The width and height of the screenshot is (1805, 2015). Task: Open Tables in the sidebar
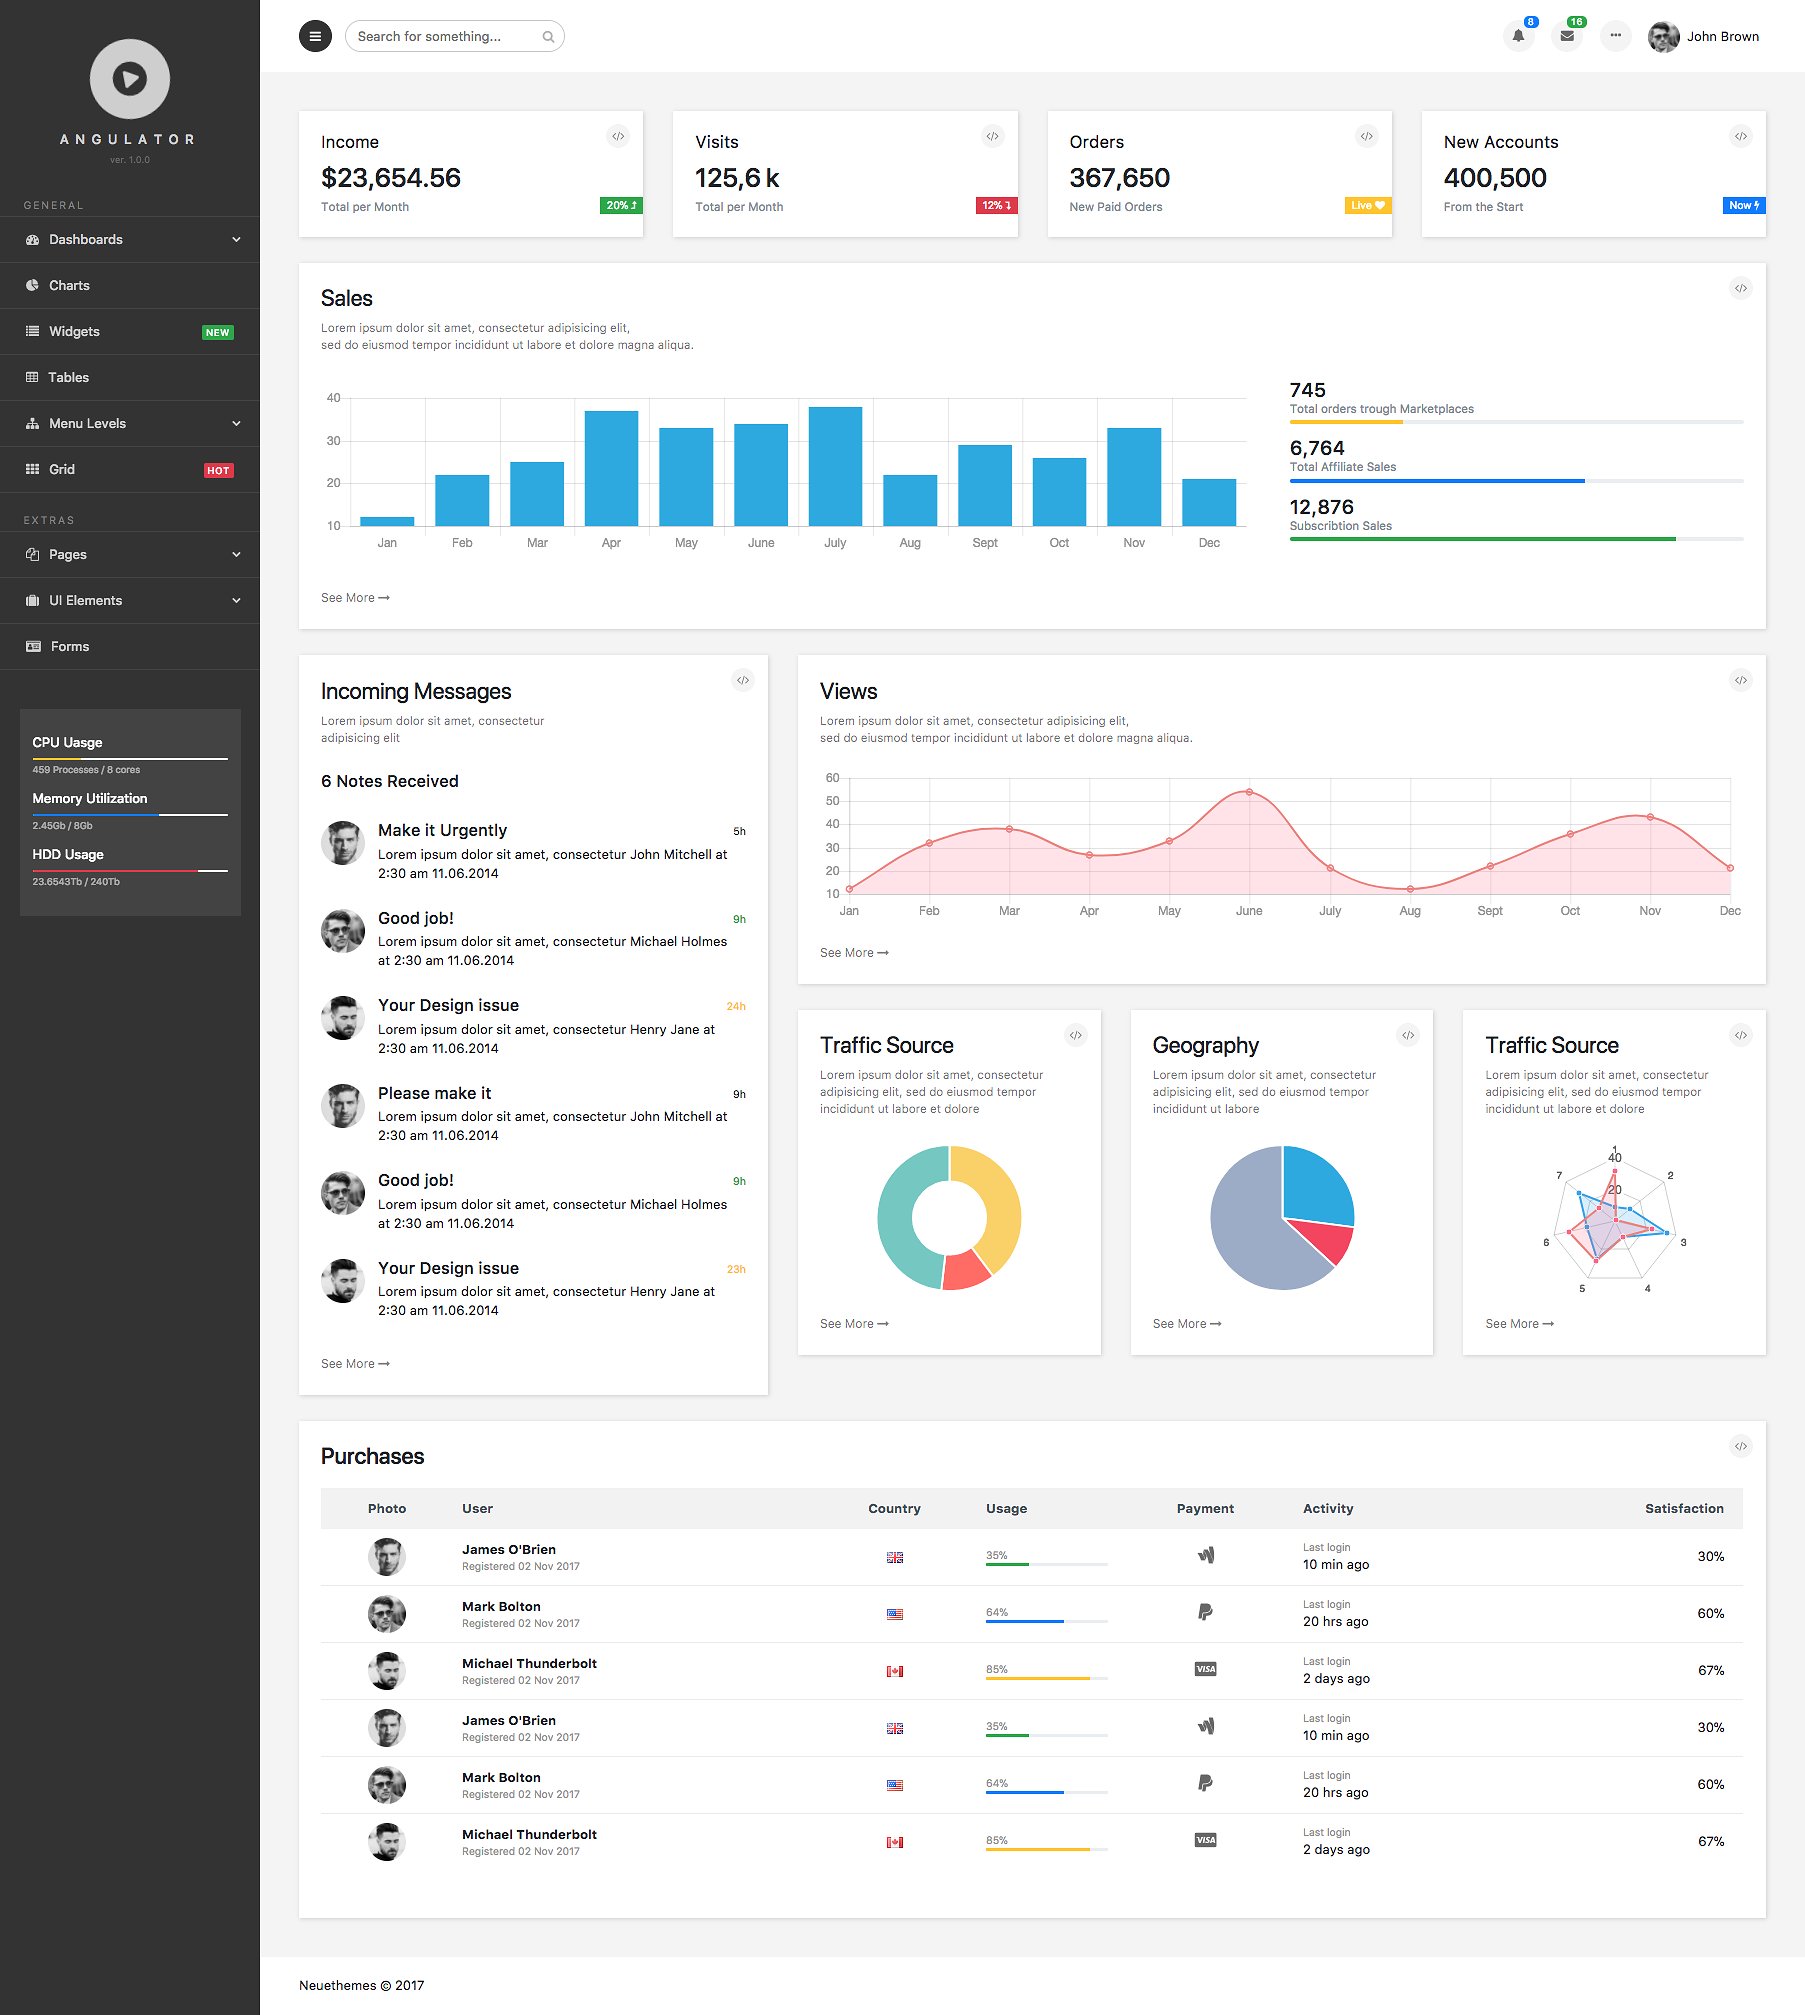tap(130, 377)
